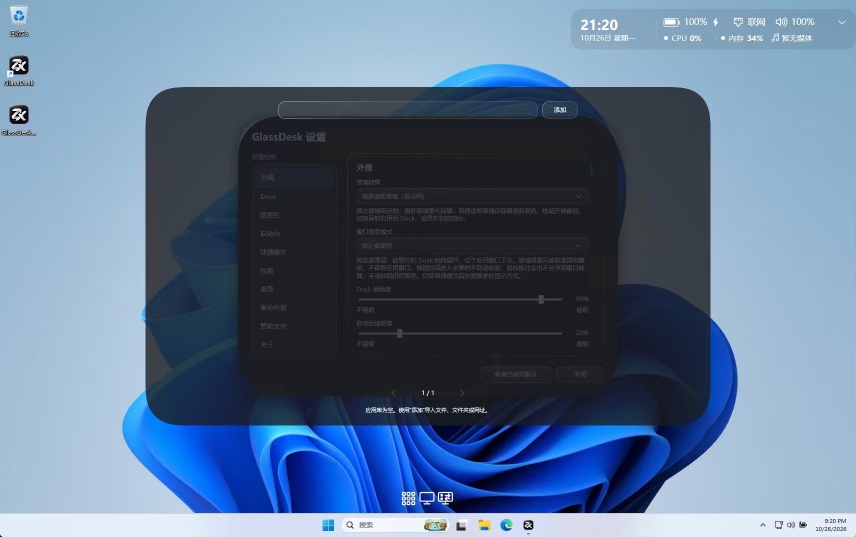This screenshot has width=856, height=537.
Task: Open the Recycle Bin desktop icon
Action: pos(19,21)
